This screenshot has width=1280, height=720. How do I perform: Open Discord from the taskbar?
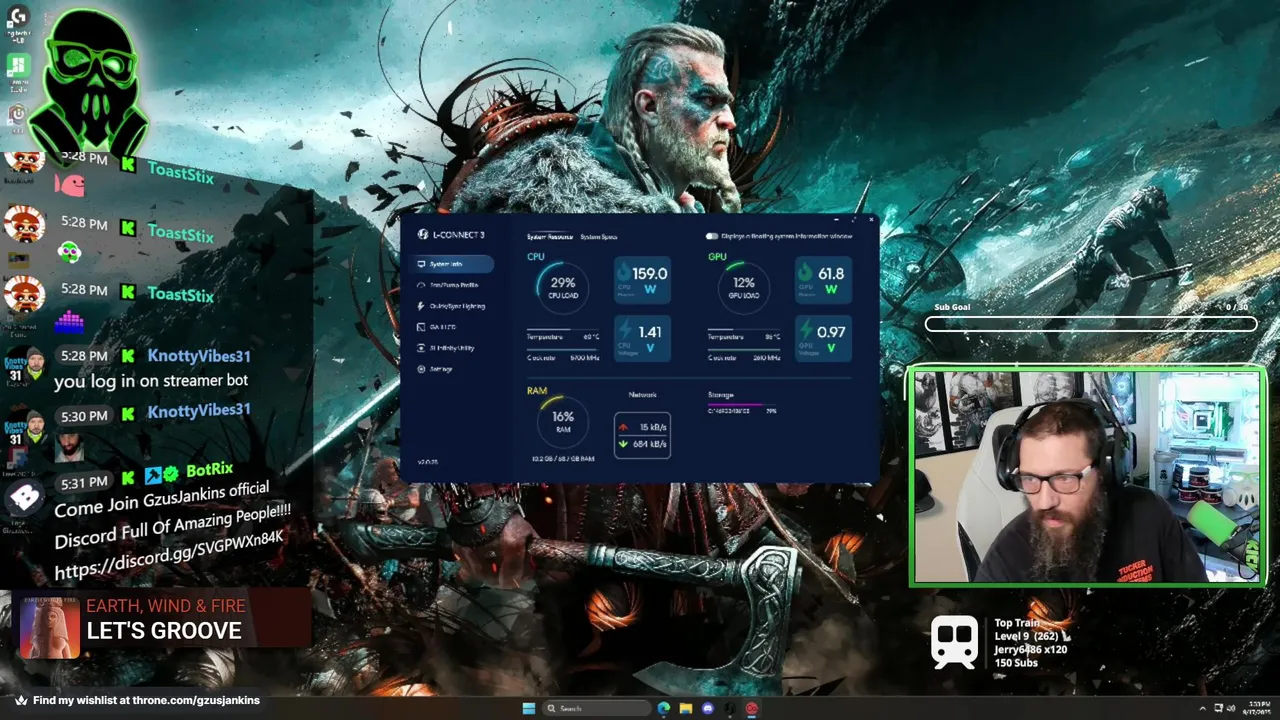click(x=708, y=708)
